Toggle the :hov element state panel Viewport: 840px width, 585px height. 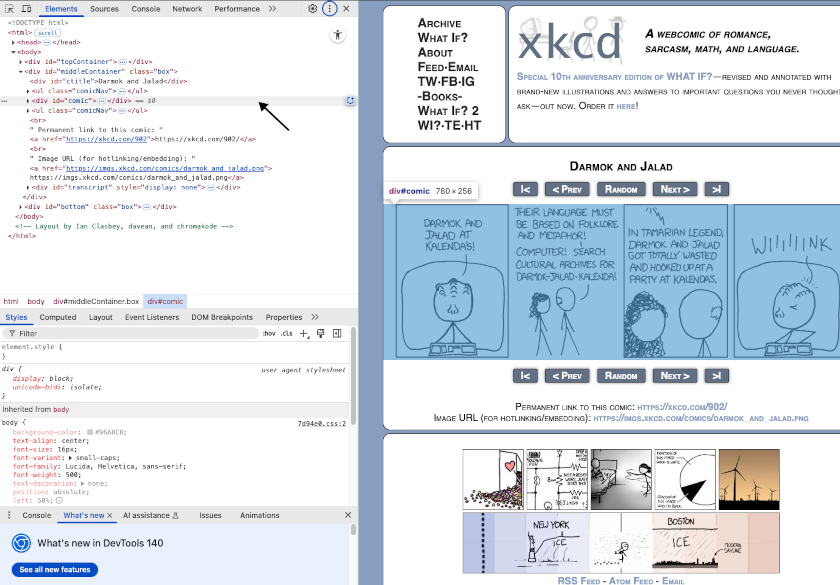pos(269,333)
